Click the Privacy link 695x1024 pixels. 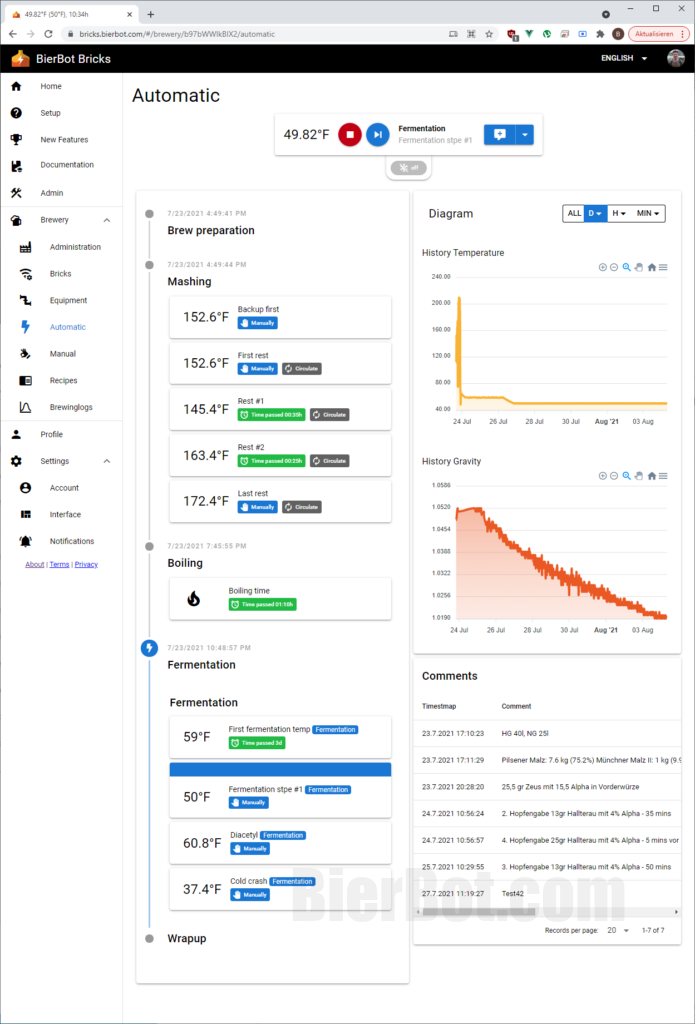click(86, 564)
